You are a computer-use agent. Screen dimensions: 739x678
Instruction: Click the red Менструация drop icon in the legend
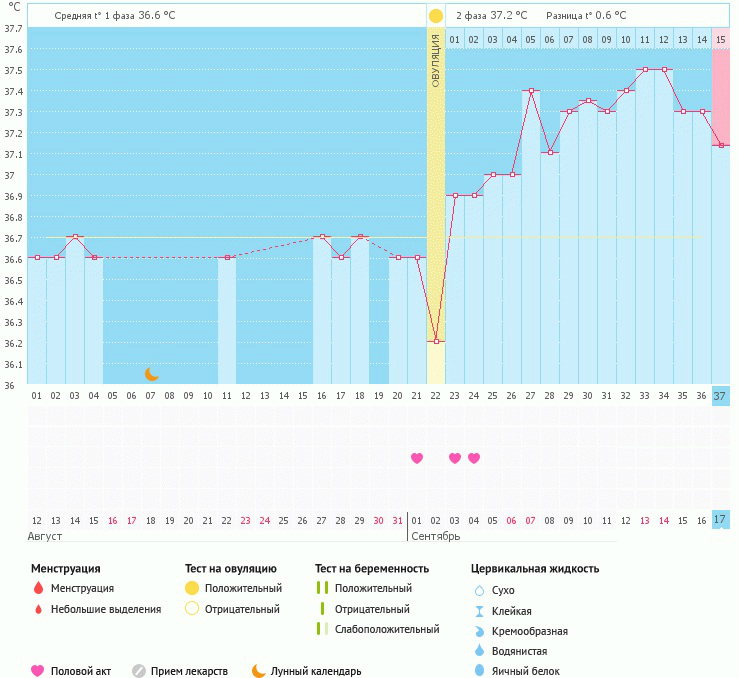coord(38,589)
